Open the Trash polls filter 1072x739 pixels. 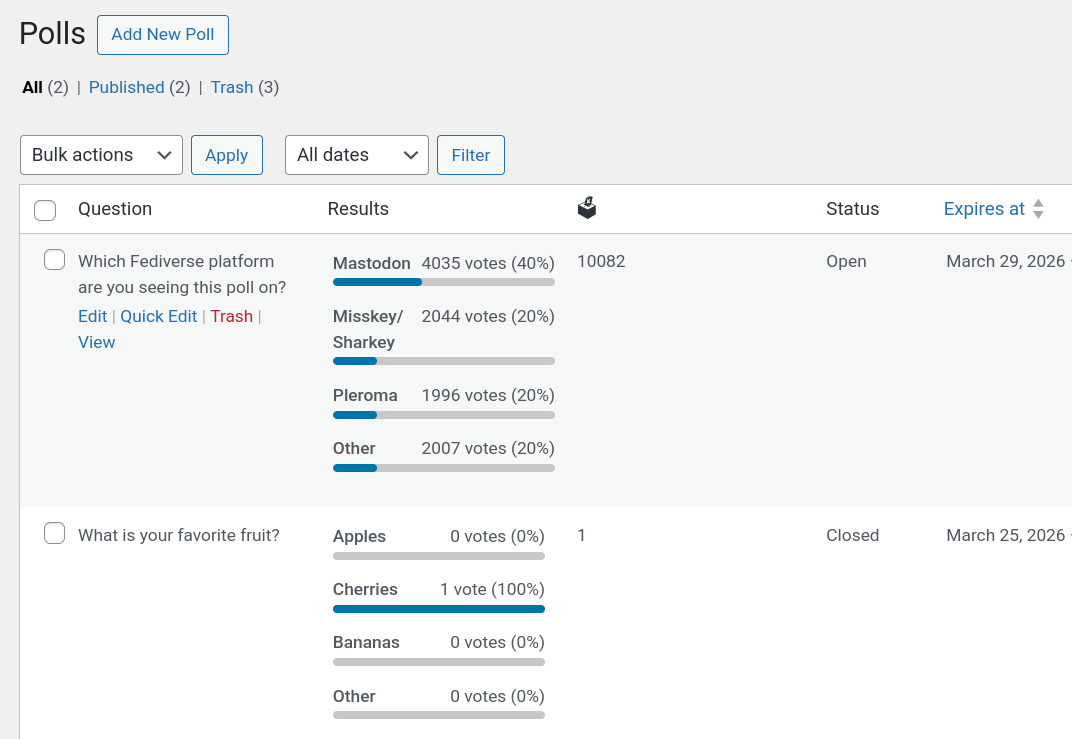click(232, 88)
